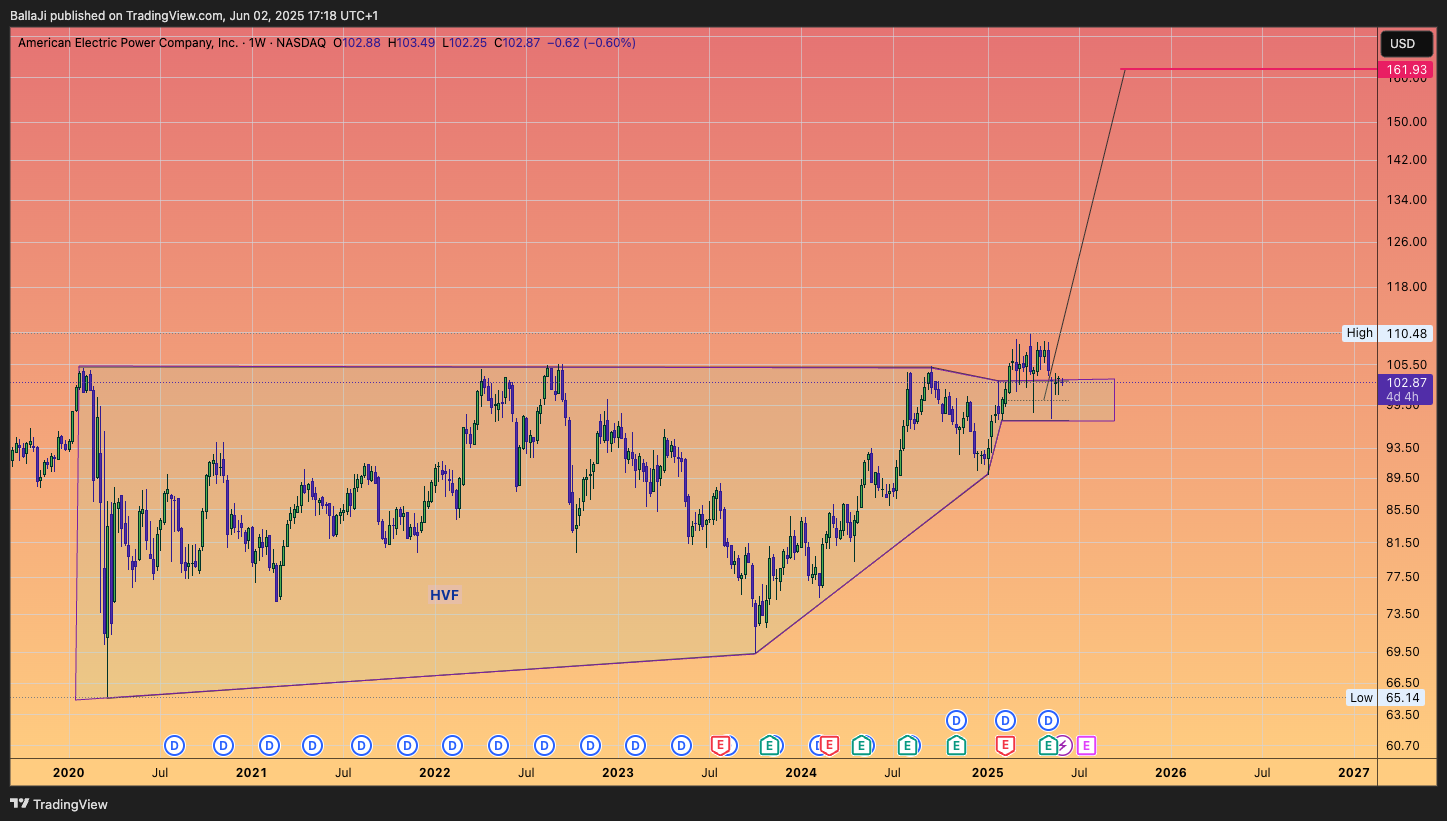Screen dimensions: 1447x821
Task: Click the pink upcoming earnings E marker
Action: pos(1086,745)
